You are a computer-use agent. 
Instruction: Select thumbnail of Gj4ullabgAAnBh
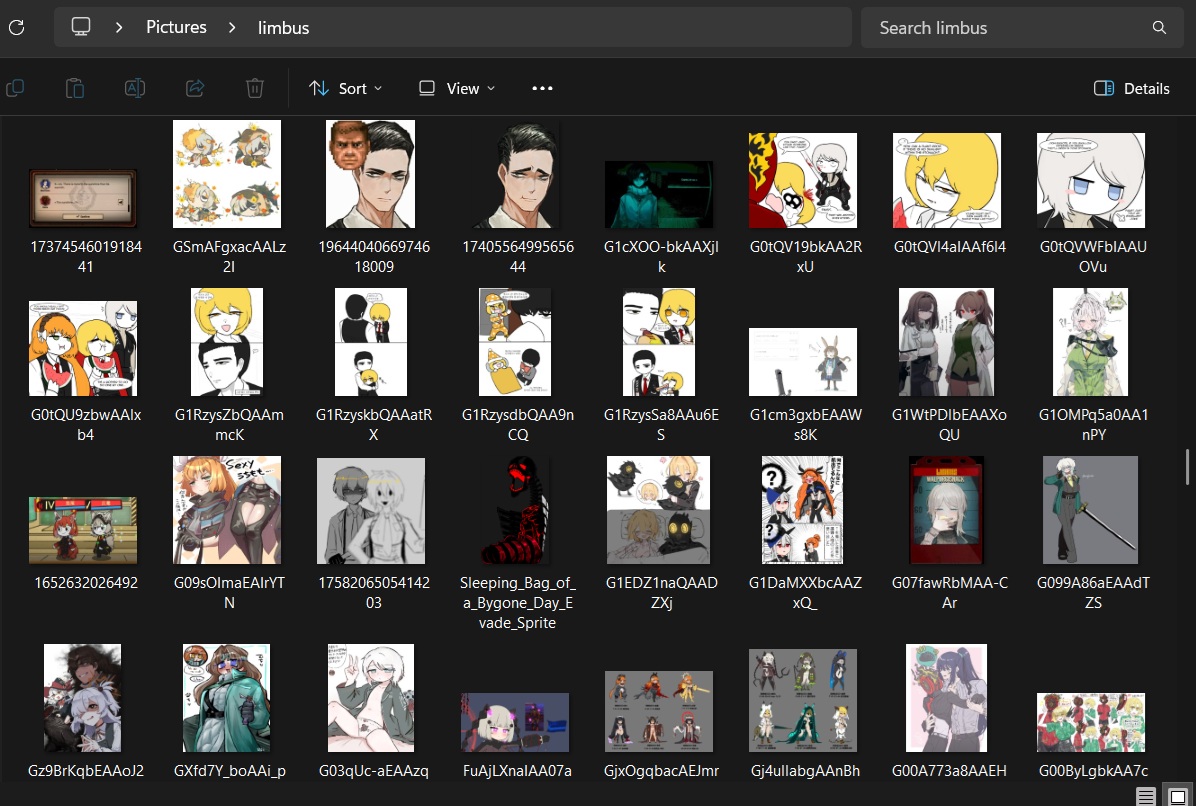(x=803, y=701)
